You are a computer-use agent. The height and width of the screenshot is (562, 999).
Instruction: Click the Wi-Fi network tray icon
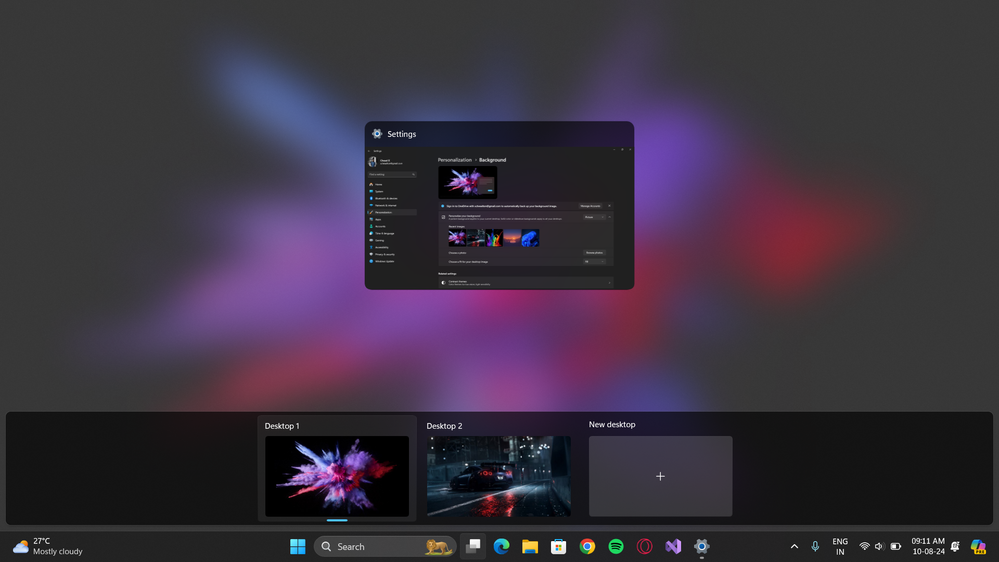865,546
